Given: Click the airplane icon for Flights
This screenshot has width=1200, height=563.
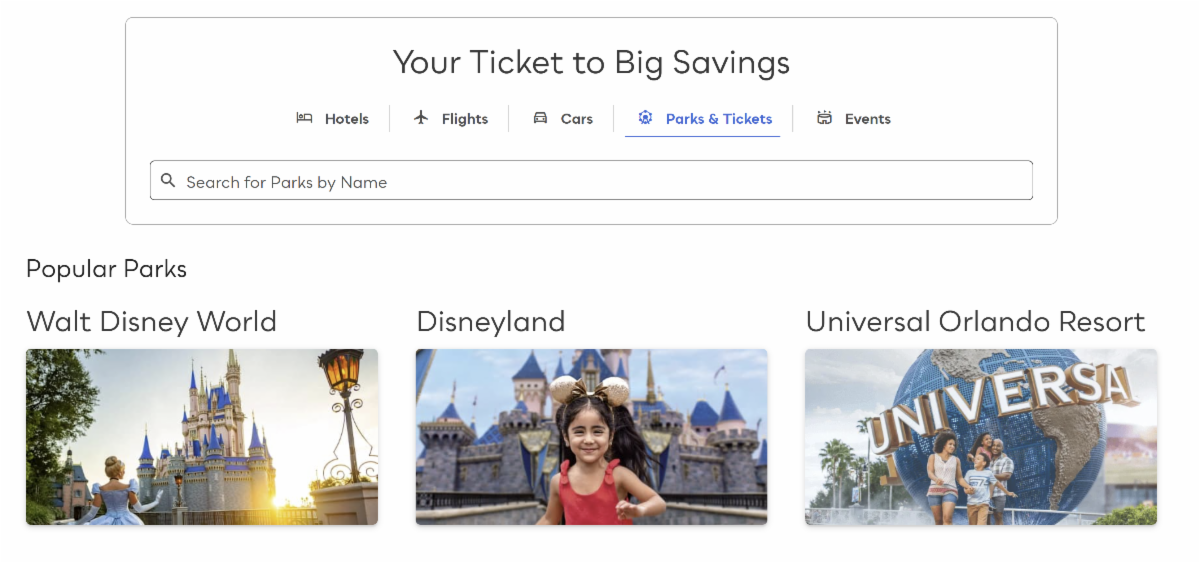Looking at the screenshot, I should [421, 118].
